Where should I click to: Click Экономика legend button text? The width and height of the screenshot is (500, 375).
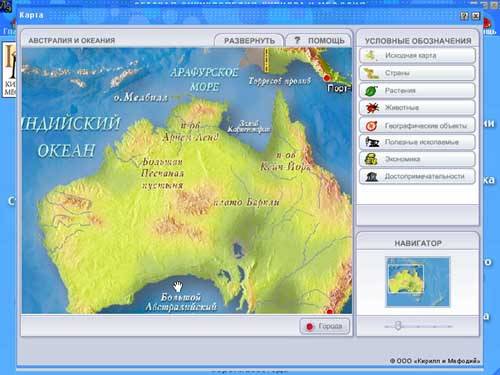tap(402, 159)
